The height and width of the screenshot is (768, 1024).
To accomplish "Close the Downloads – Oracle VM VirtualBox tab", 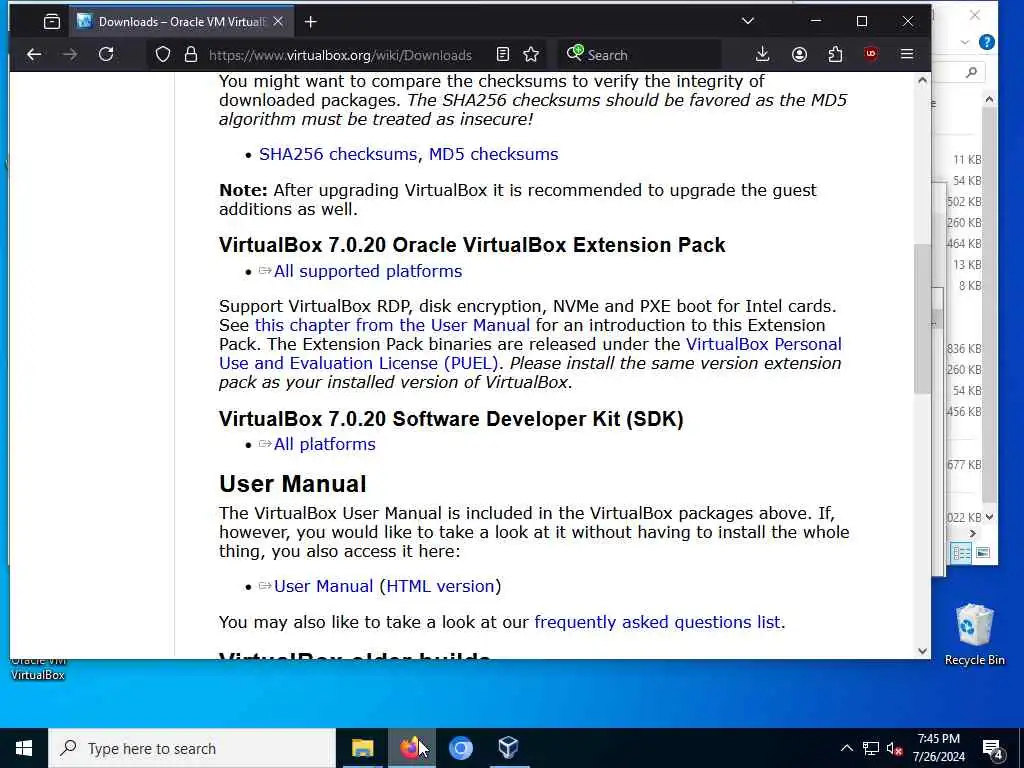I will pos(278,22).
